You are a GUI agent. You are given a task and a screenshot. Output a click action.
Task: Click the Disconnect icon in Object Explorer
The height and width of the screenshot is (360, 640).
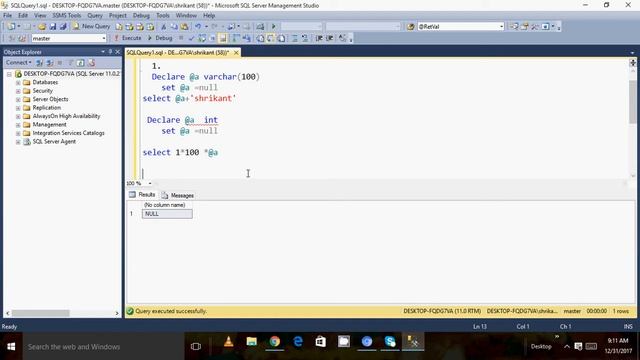point(50,62)
